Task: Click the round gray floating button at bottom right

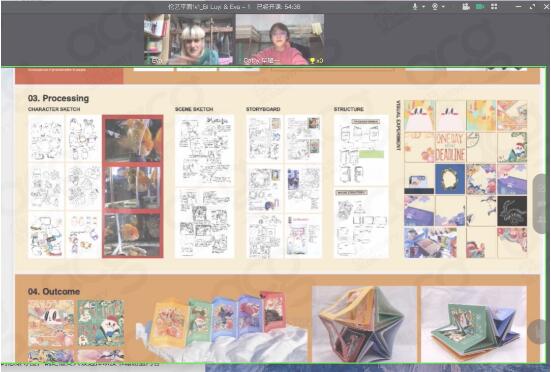Action: (537, 331)
